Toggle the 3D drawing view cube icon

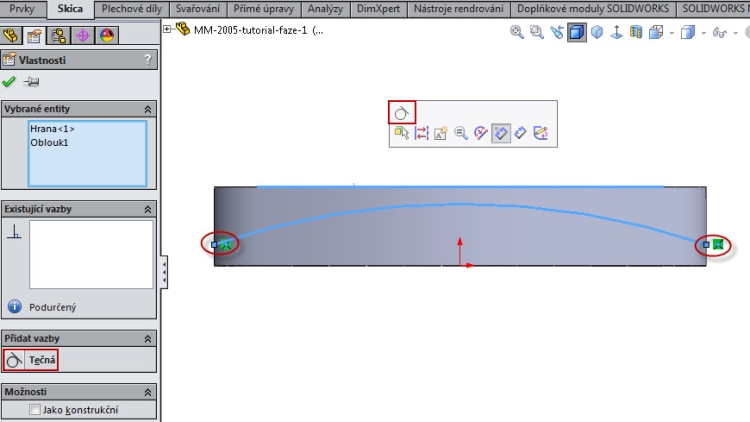point(577,32)
